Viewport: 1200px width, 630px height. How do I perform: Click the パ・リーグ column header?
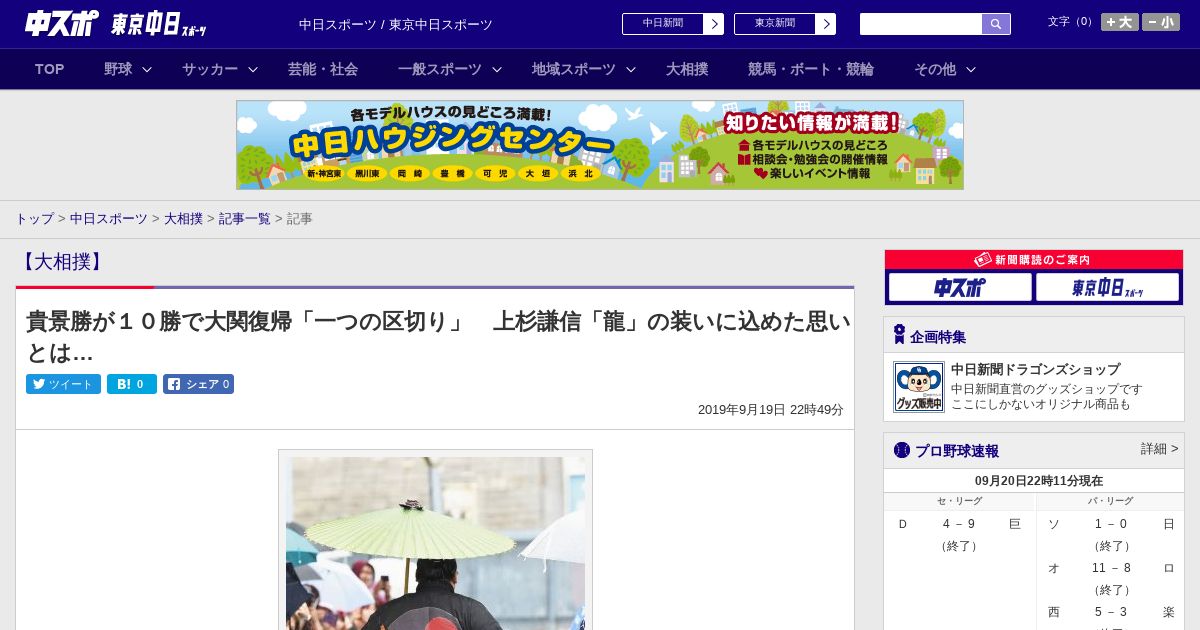point(1110,501)
